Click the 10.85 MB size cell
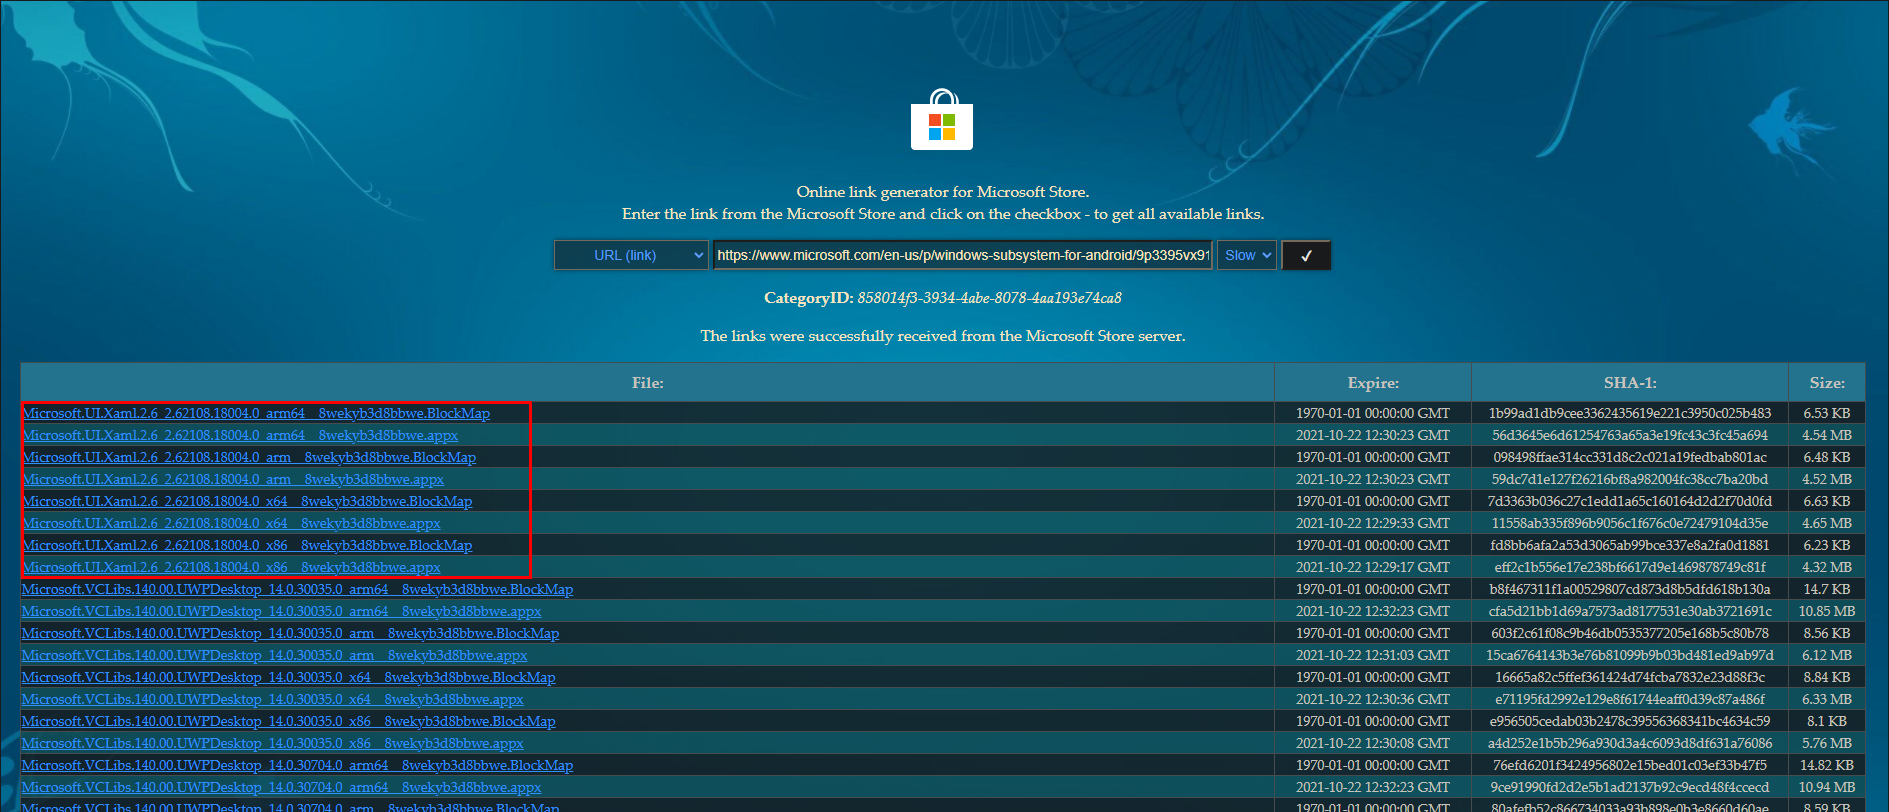The height and width of the screenshot is (812, 1889). 1827,611
